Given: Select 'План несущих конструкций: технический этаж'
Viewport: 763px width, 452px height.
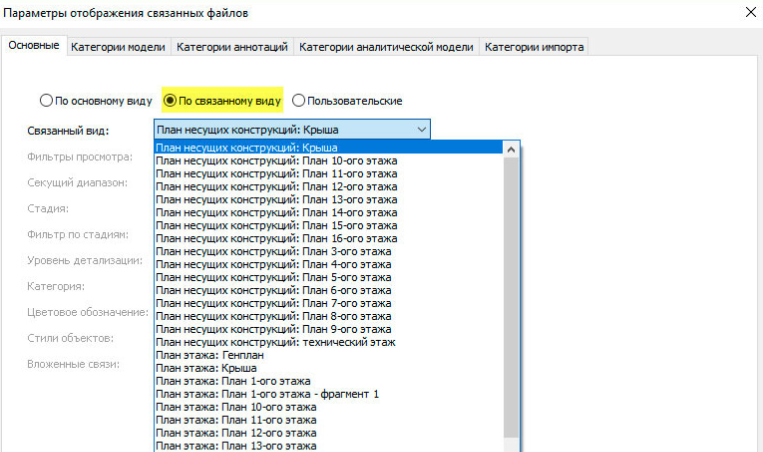Looking at the screenshot, I should coord(276,342).
